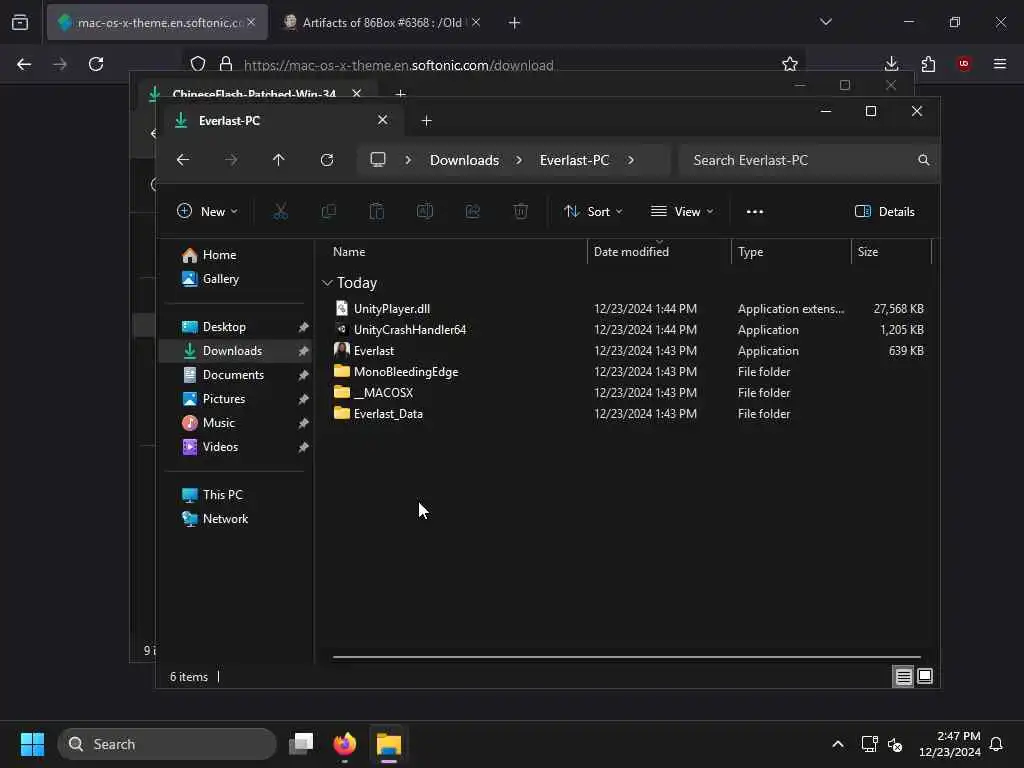
Task: Expand the chevron between Downloads and Everlast-PC
Action: pos(519,160)
